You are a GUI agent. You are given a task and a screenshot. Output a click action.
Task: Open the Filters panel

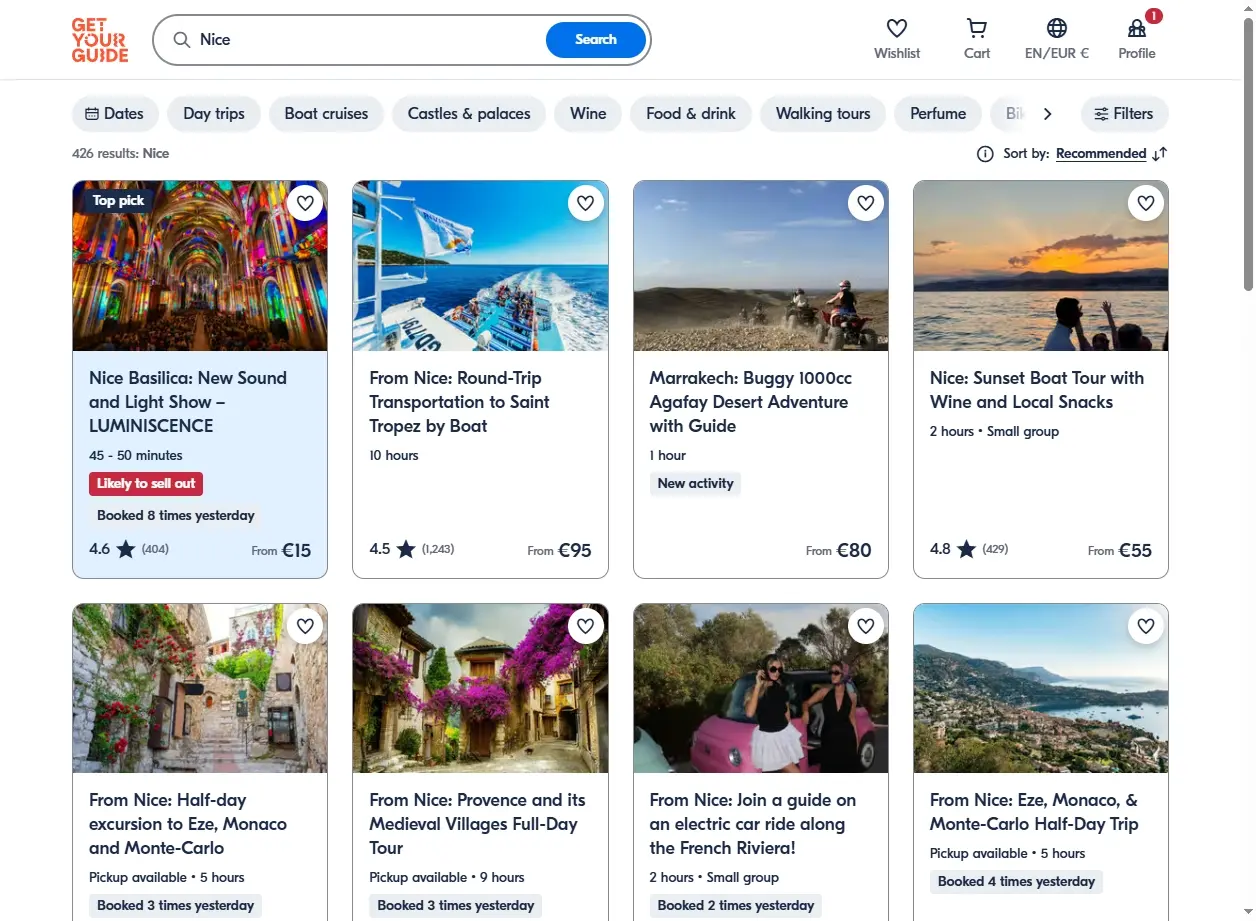coord(1124,114)
